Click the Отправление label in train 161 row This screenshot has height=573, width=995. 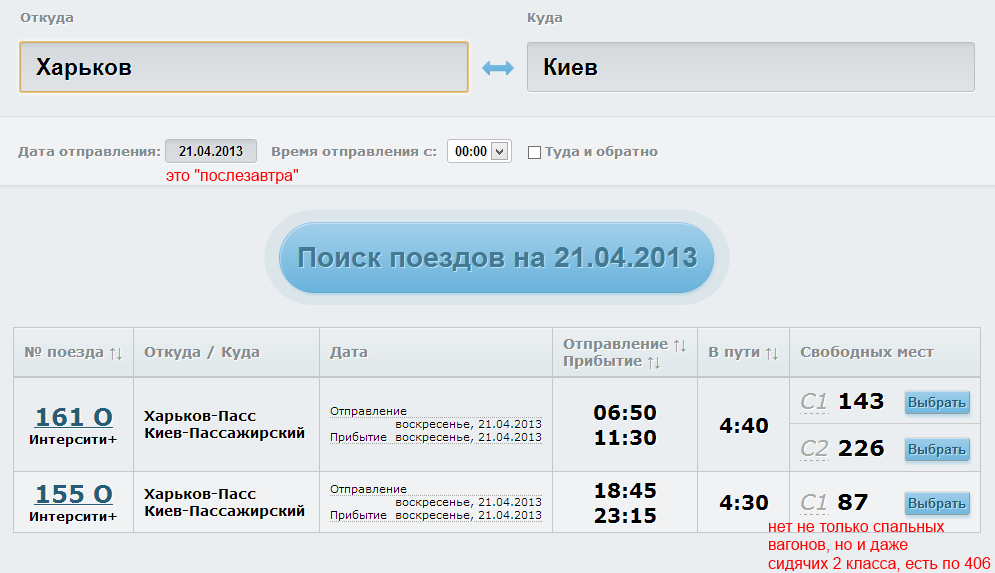coord(368,411)
